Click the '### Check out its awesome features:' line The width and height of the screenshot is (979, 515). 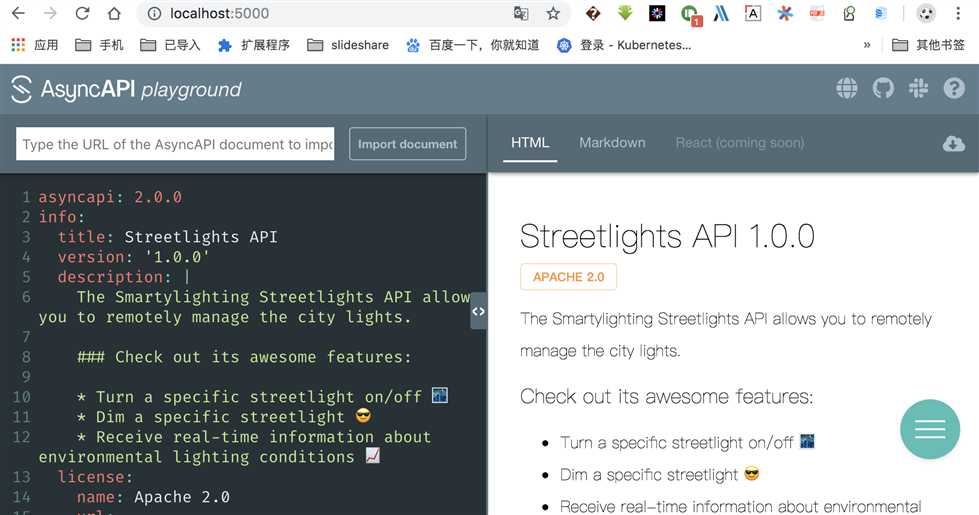coord(244,357)
